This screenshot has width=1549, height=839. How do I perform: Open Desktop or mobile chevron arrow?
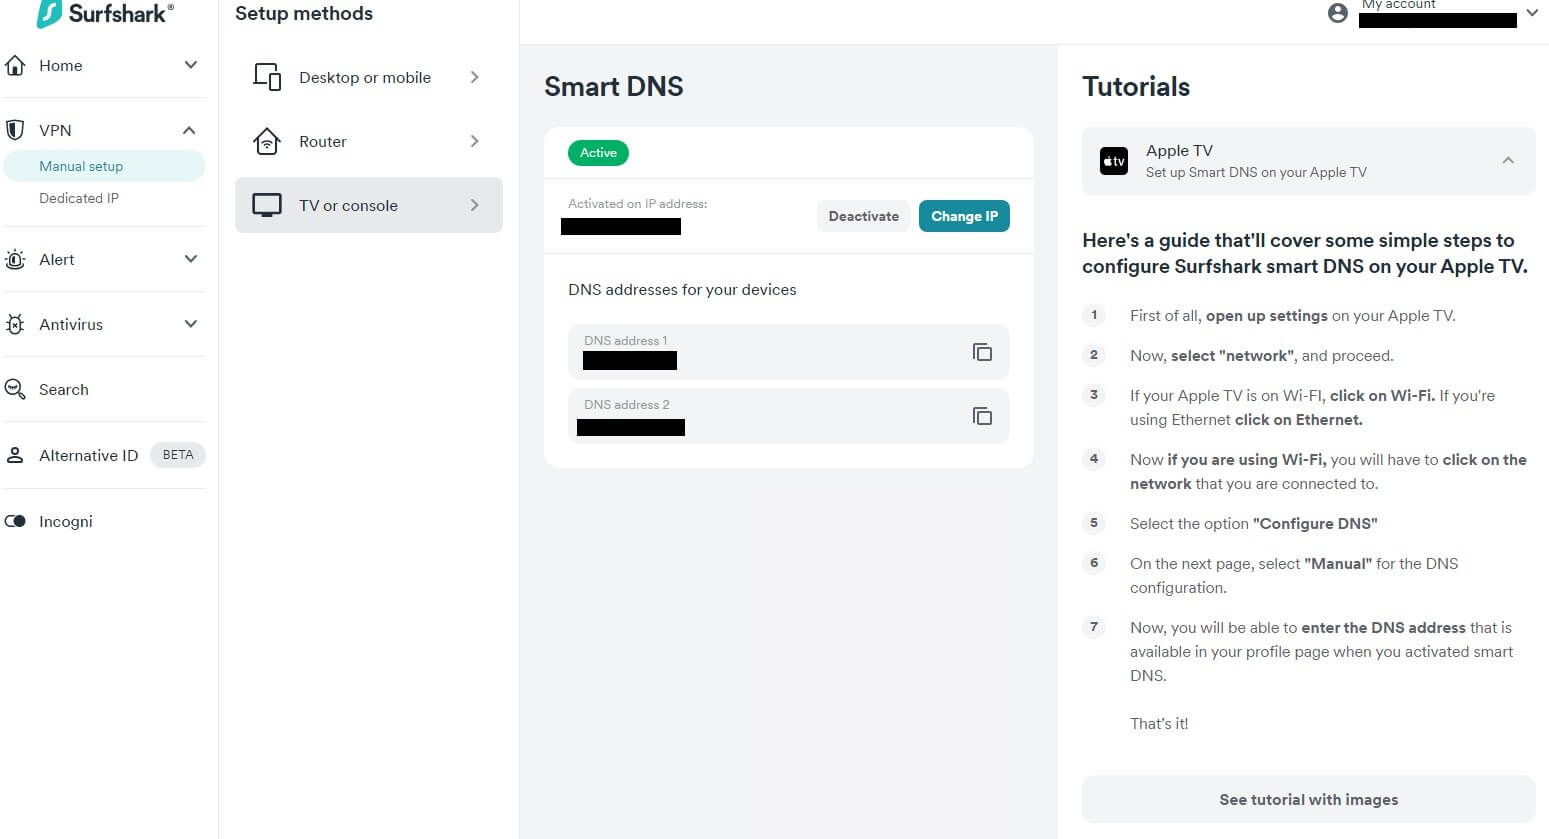[x=475, y=77]
